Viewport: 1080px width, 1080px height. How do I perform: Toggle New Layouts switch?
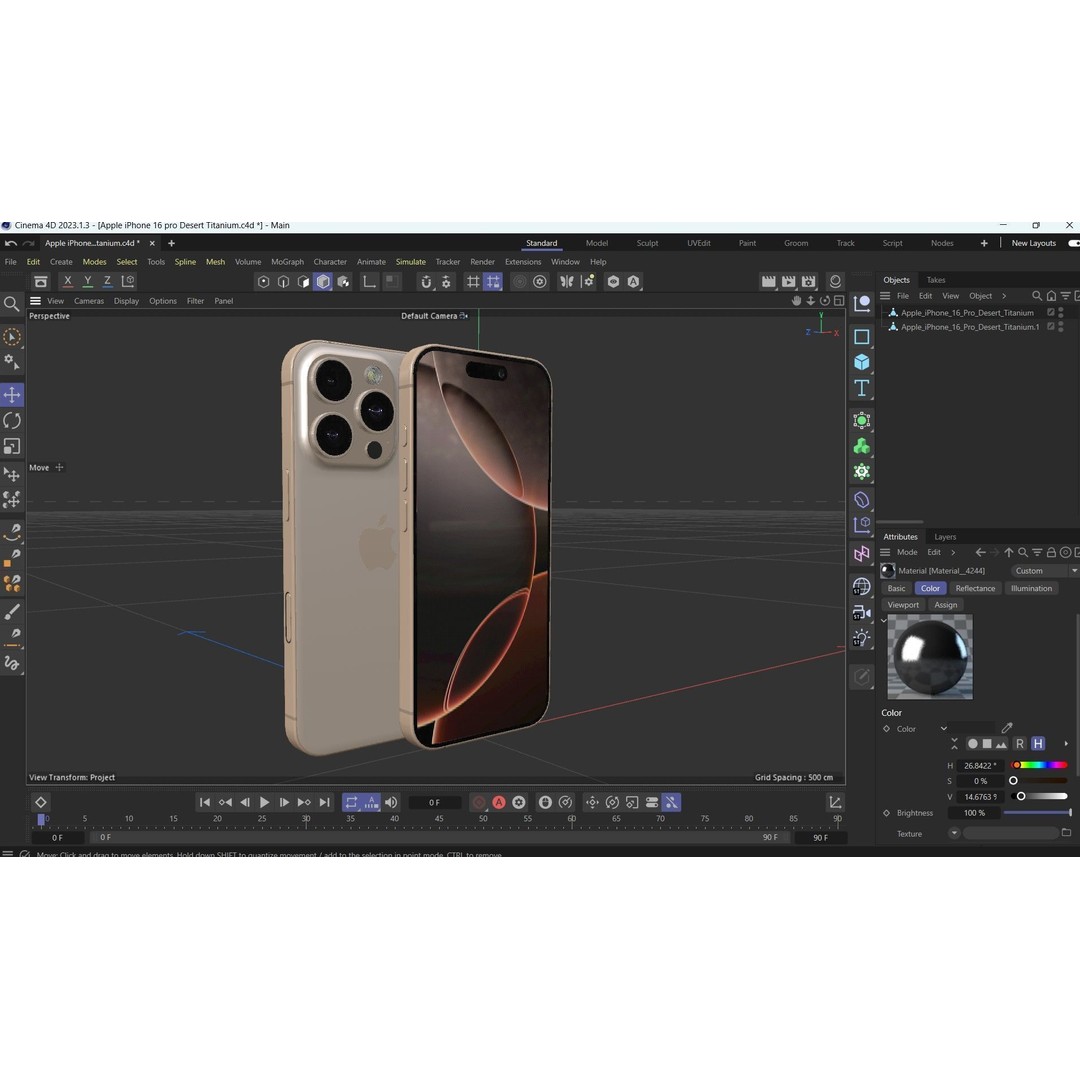(x=1073, y=243)
